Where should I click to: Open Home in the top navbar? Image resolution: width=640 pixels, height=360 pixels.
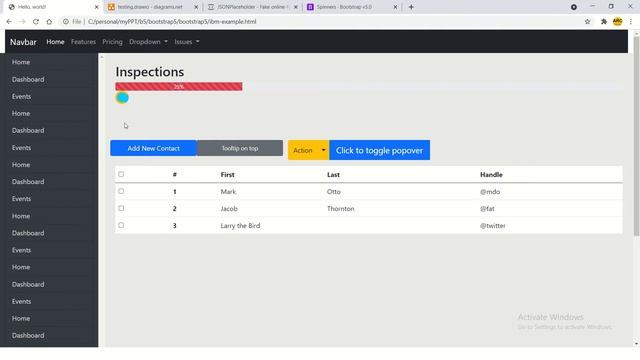pyautogui.click(x=55, y=42)
